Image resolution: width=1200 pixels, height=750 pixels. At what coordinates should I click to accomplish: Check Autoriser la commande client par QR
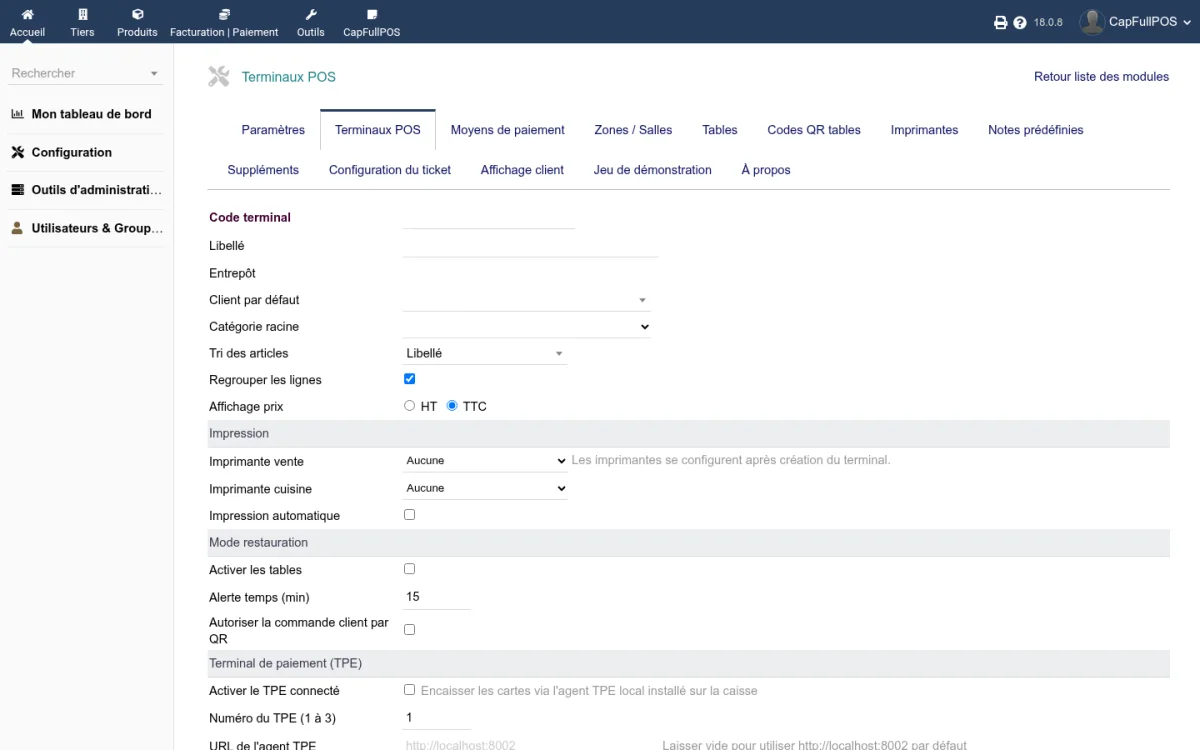tap(409, 630)
